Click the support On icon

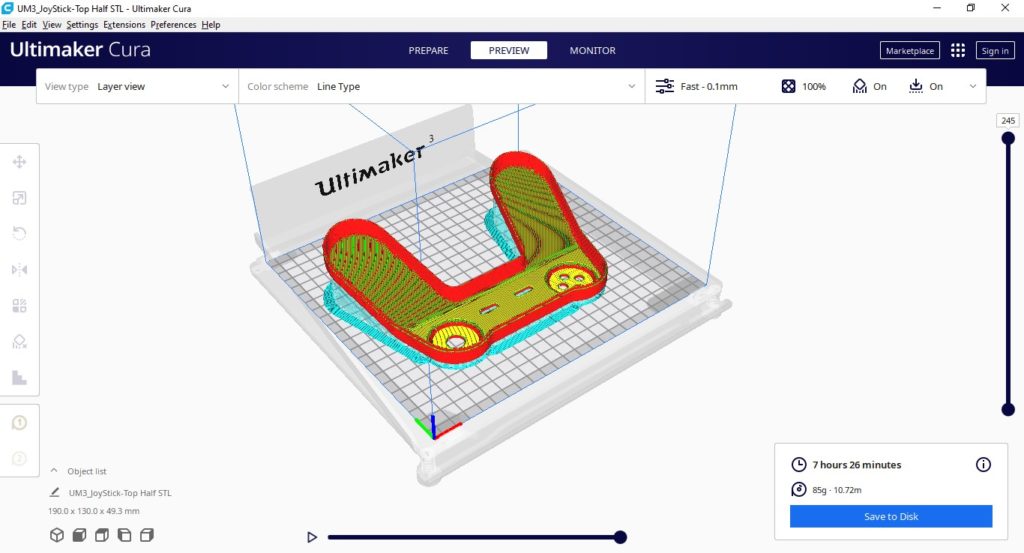[x=859, y=86]
